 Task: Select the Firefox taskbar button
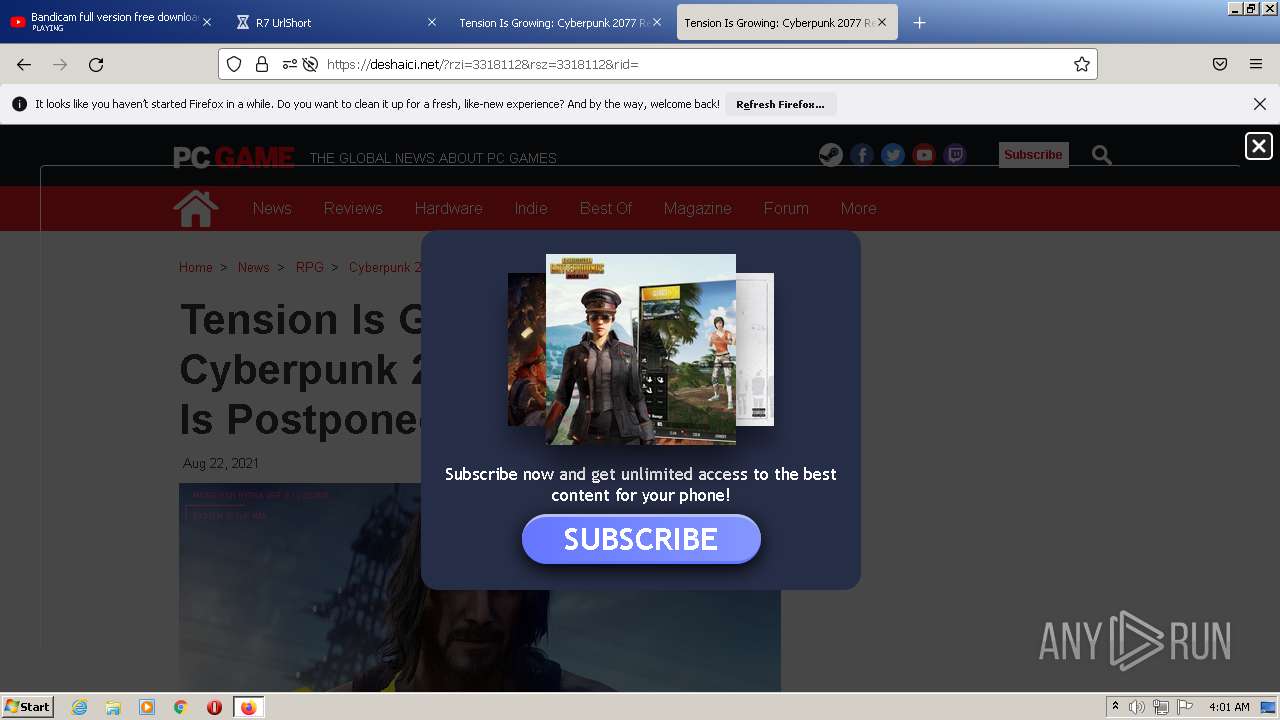pyautogui.click(x=248, y=707)
